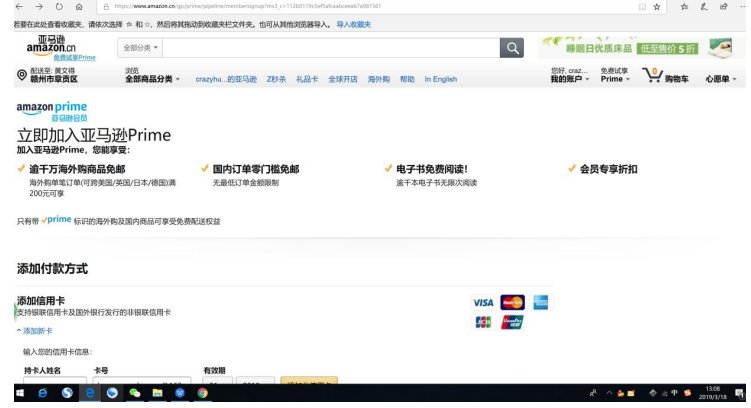Show hidden system tray icons

click(x=609, y=393)
